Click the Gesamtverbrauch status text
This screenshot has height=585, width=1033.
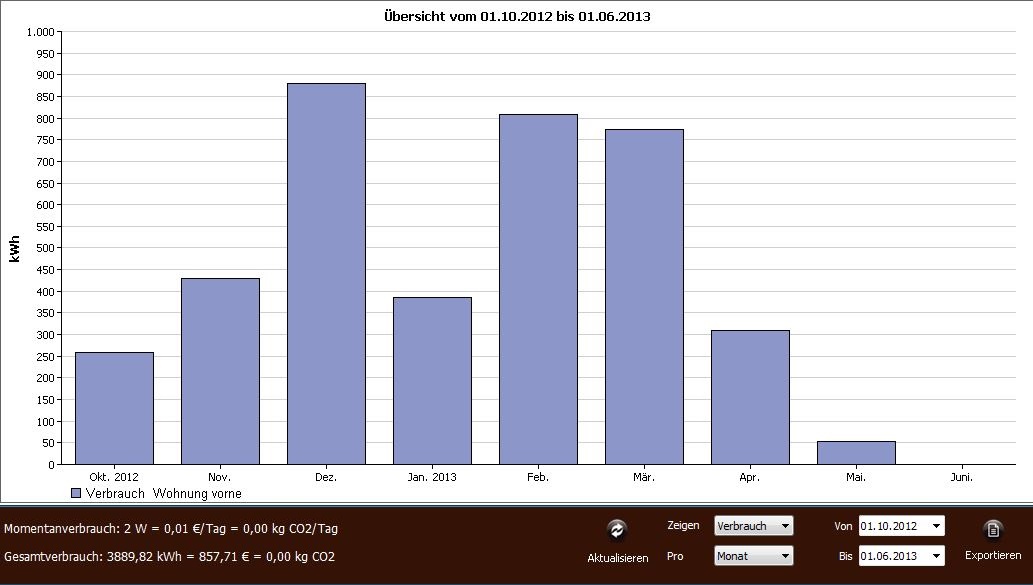pos(168,556)
